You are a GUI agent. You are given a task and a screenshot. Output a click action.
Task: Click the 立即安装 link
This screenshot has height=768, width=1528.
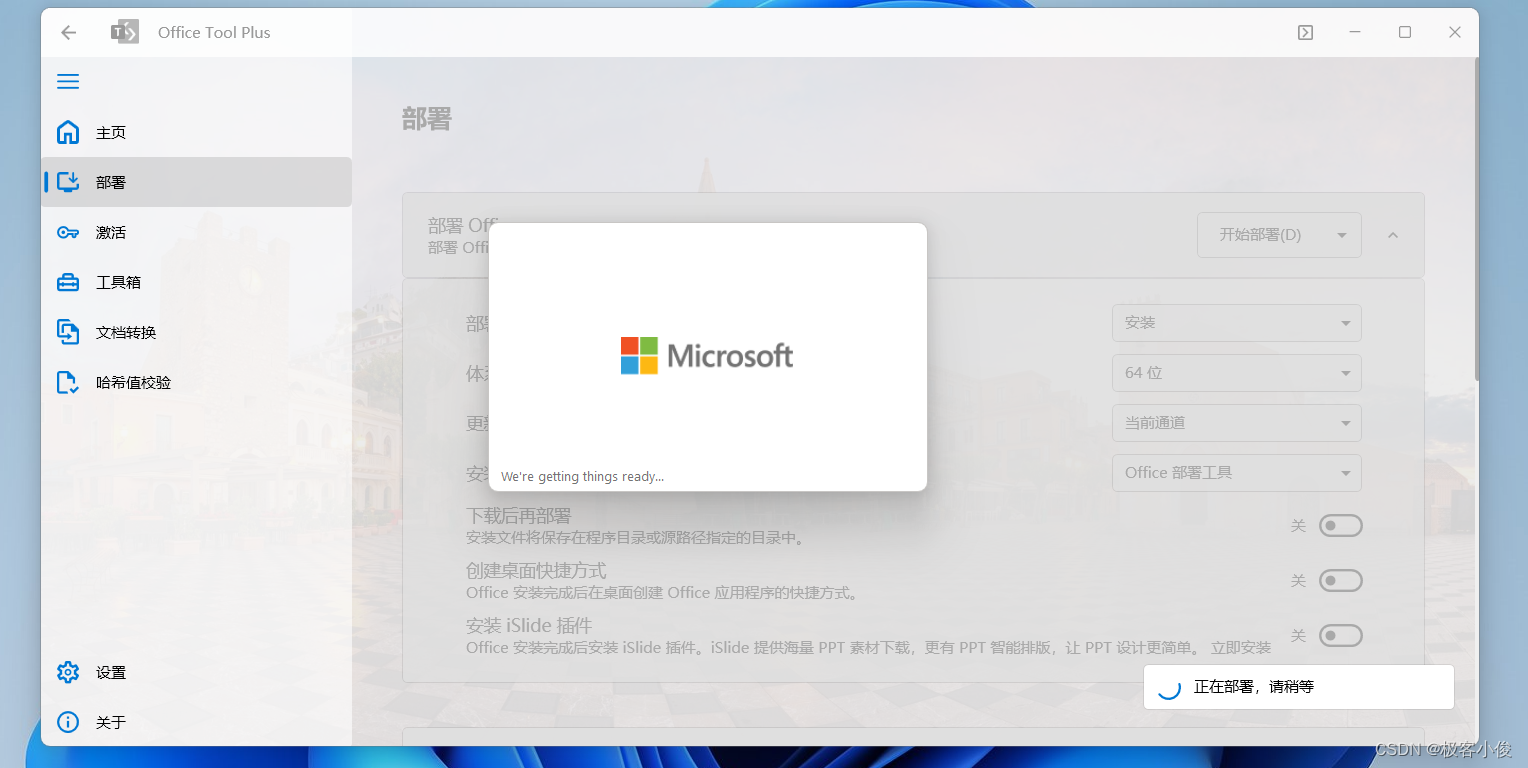point(1241,647)
